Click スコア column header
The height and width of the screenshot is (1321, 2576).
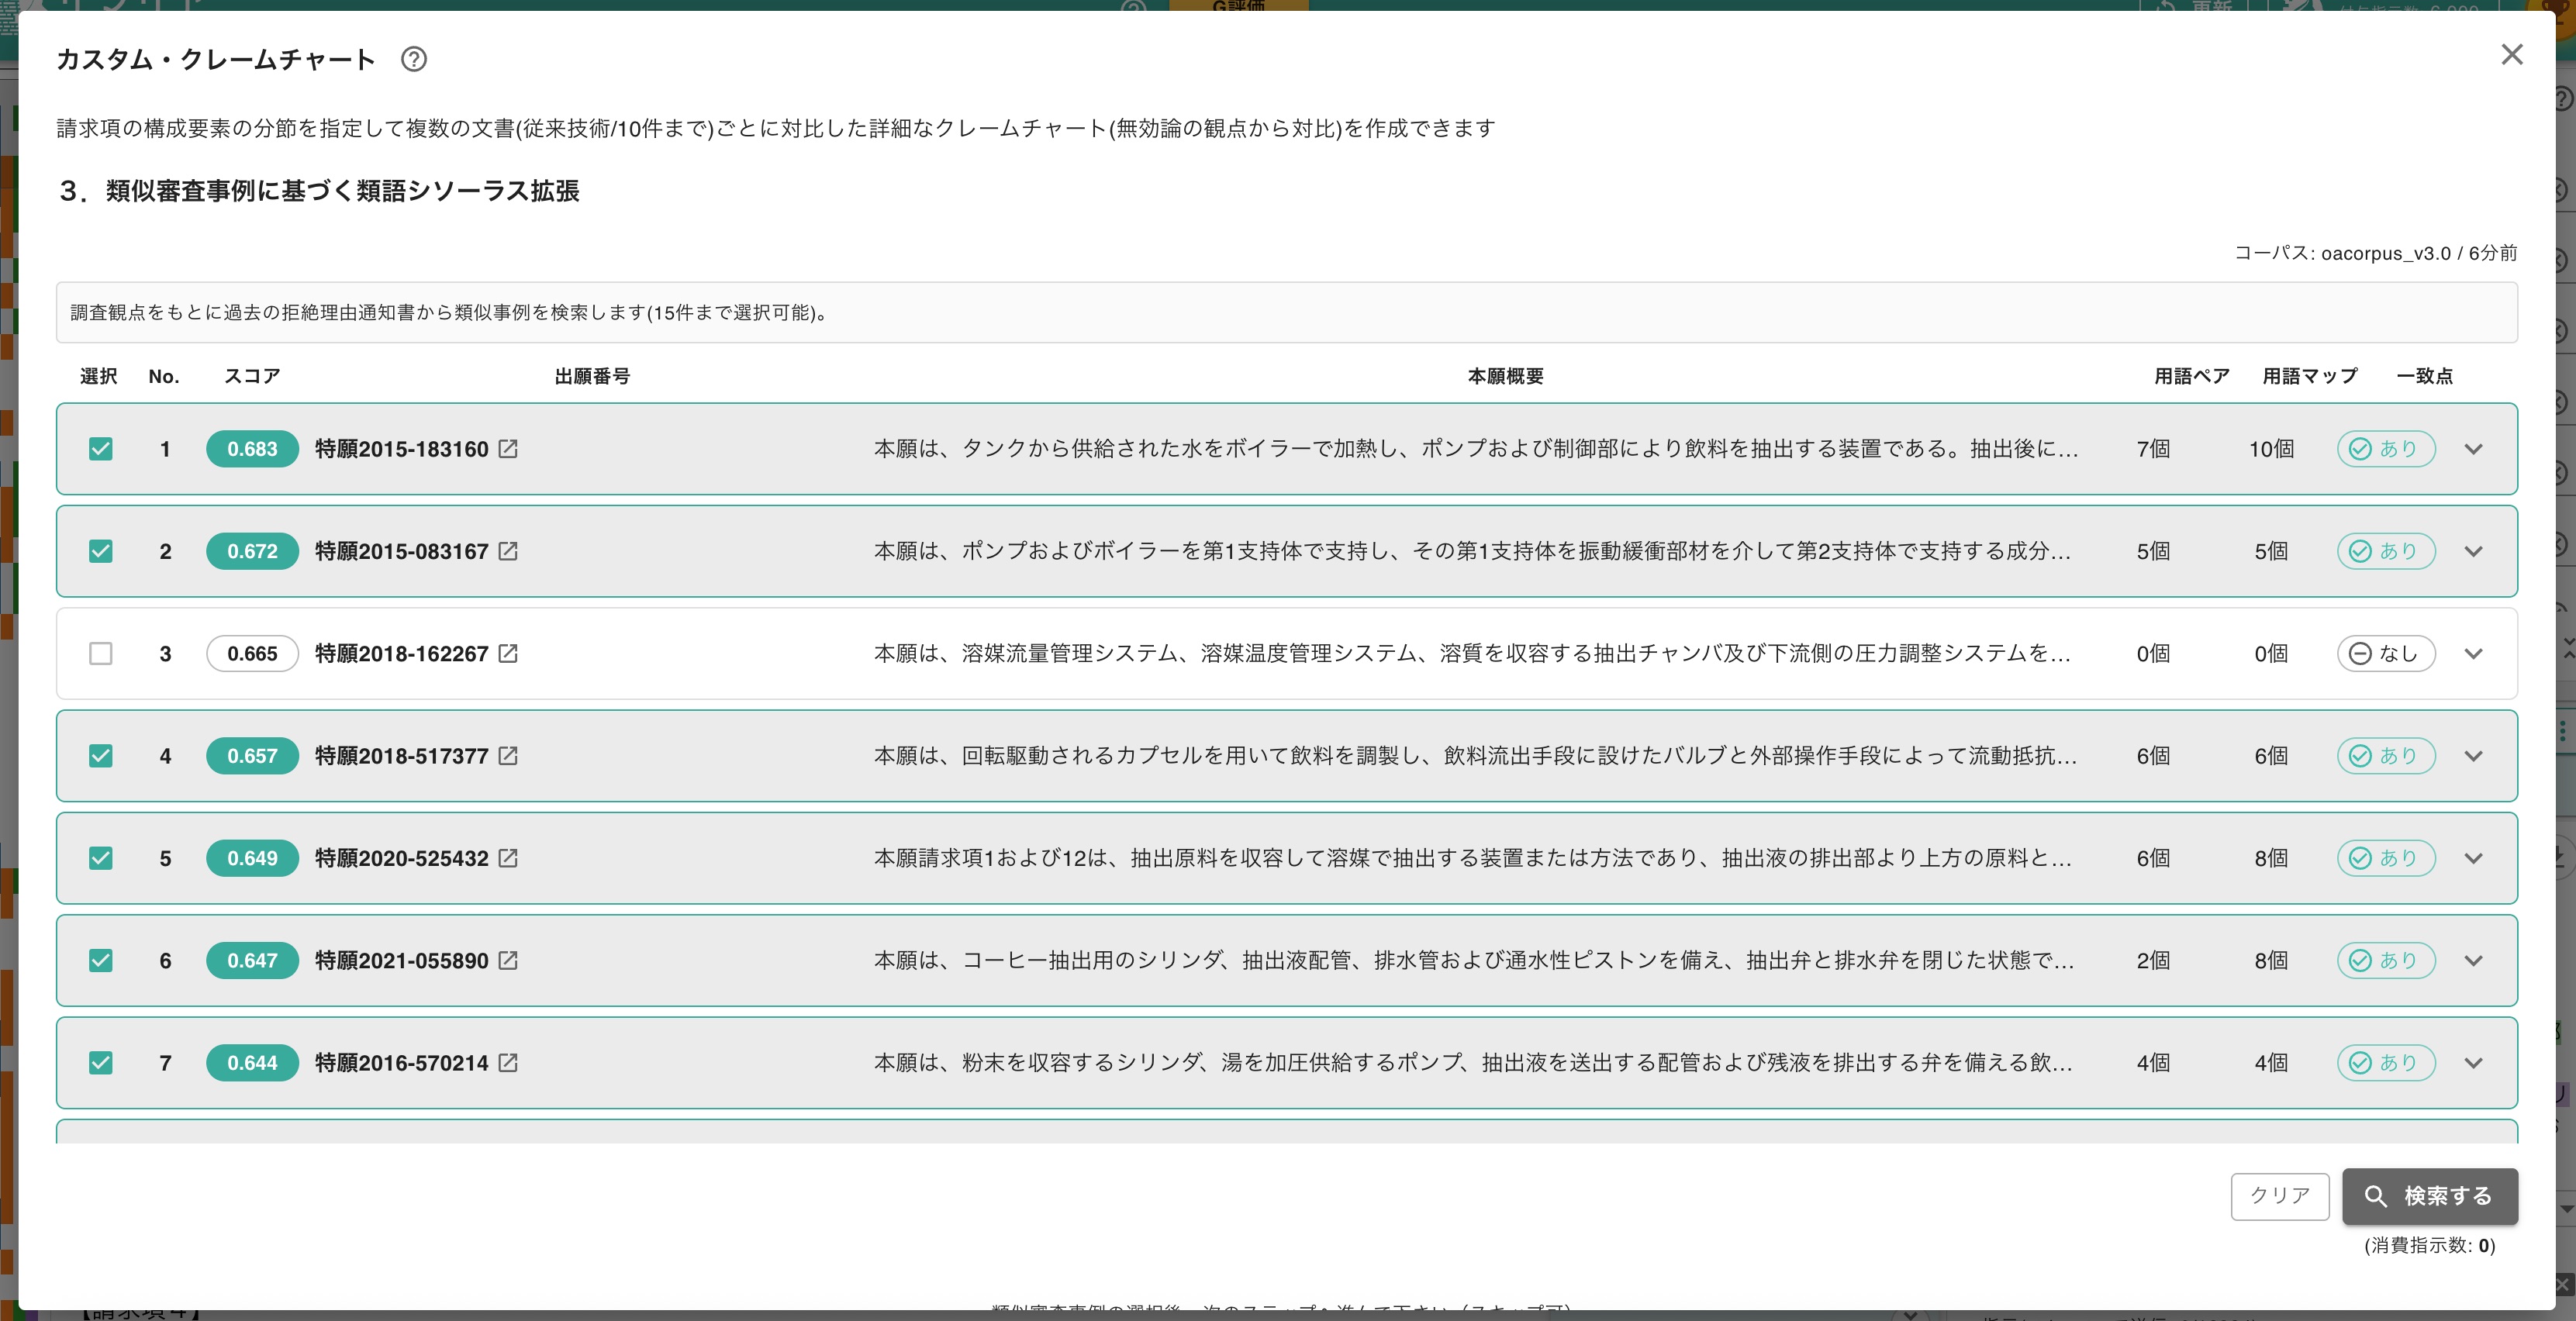(252, 377)
